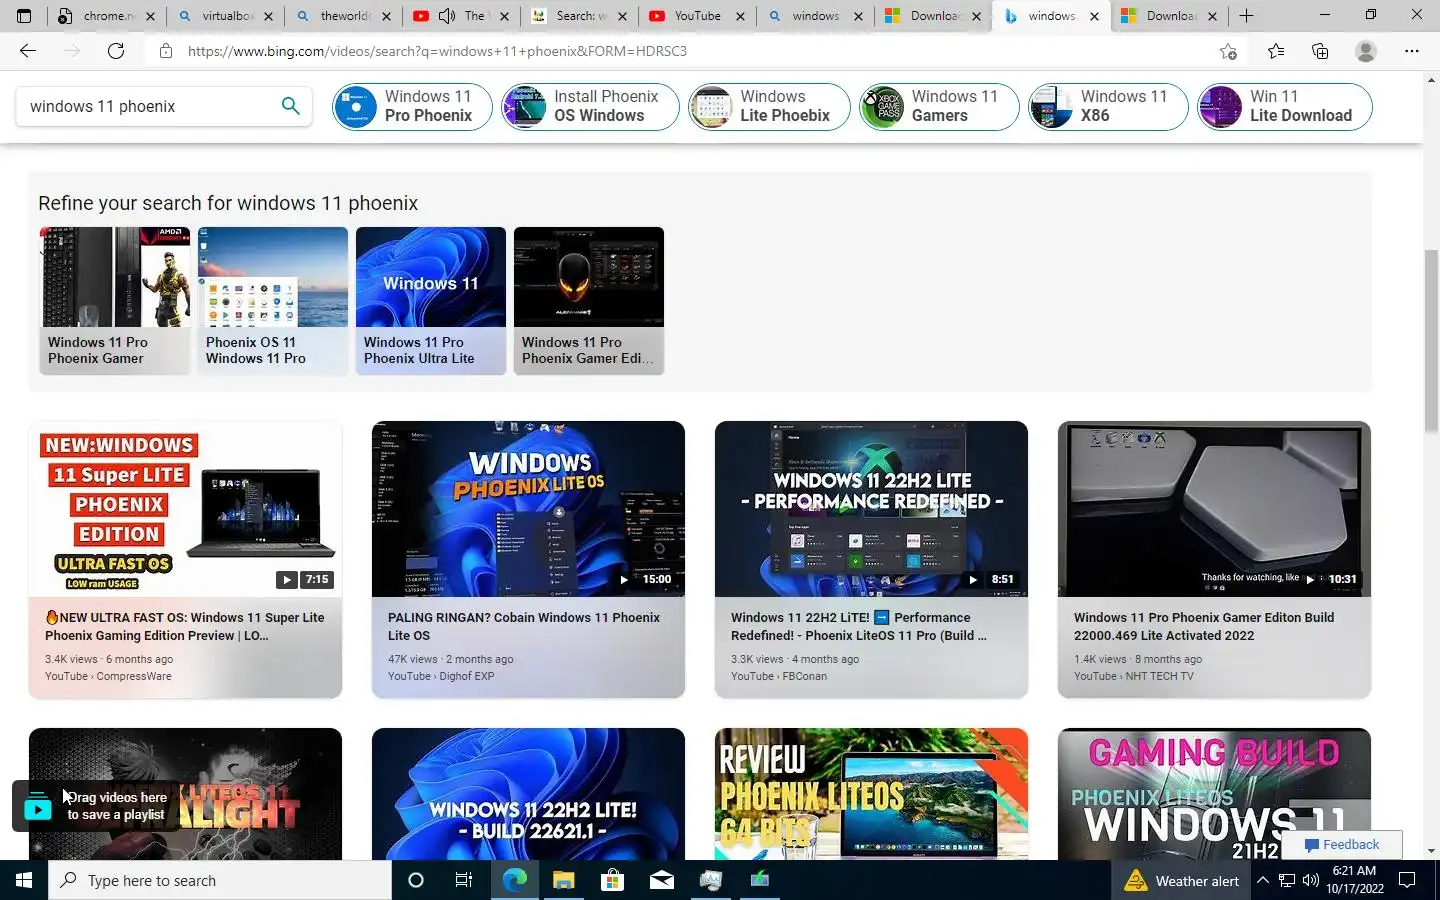Open tab actions menu icon
The width and height of the screenshot is (1440, 900).
point(24,16)
